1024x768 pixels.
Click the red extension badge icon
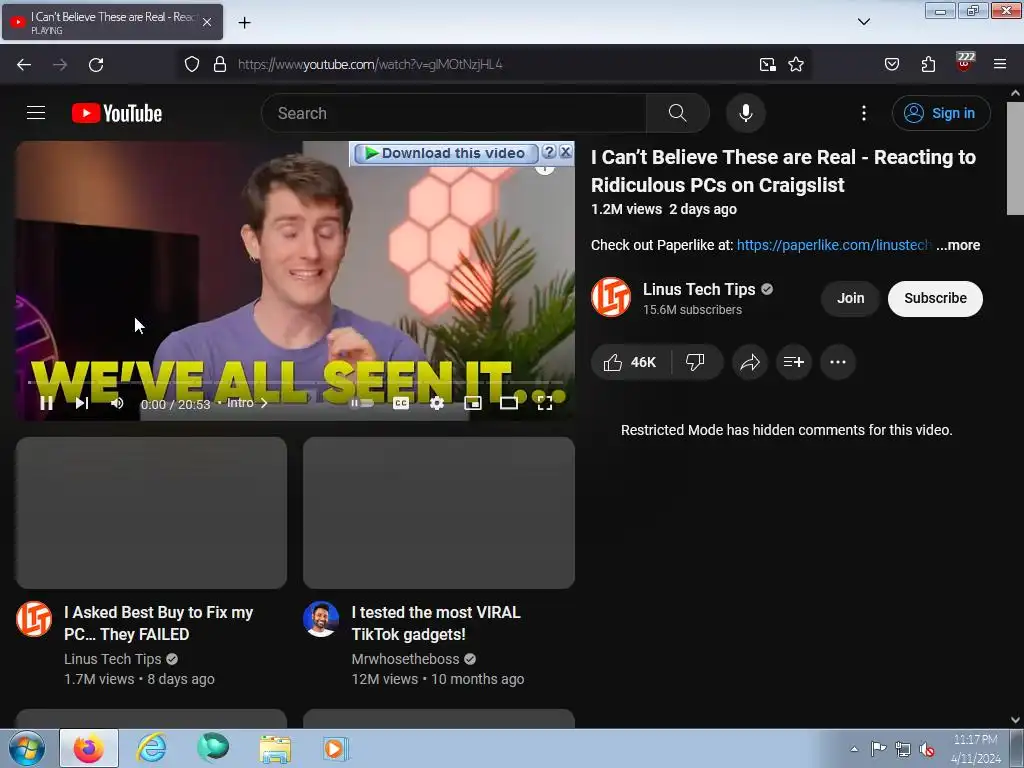coord(965,62)
